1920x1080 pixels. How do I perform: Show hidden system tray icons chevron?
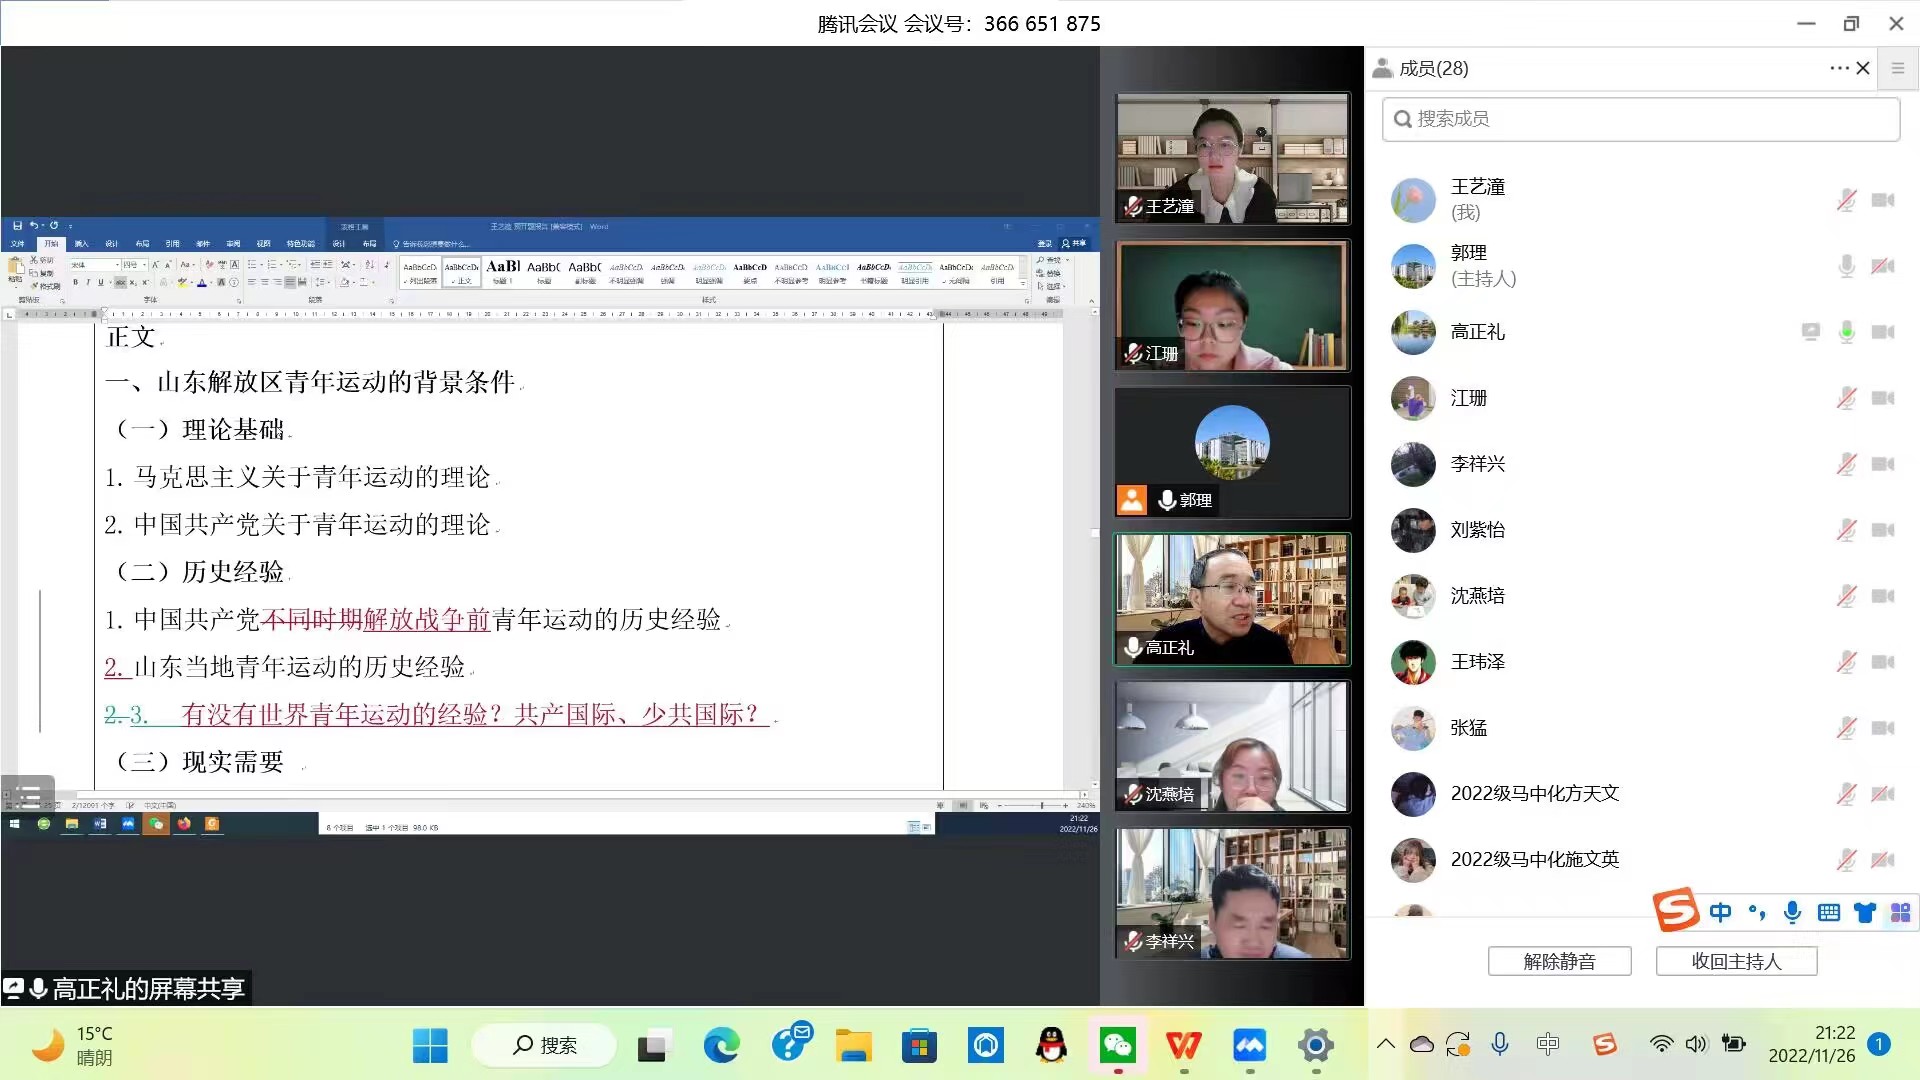(x=1385, y=1044)
